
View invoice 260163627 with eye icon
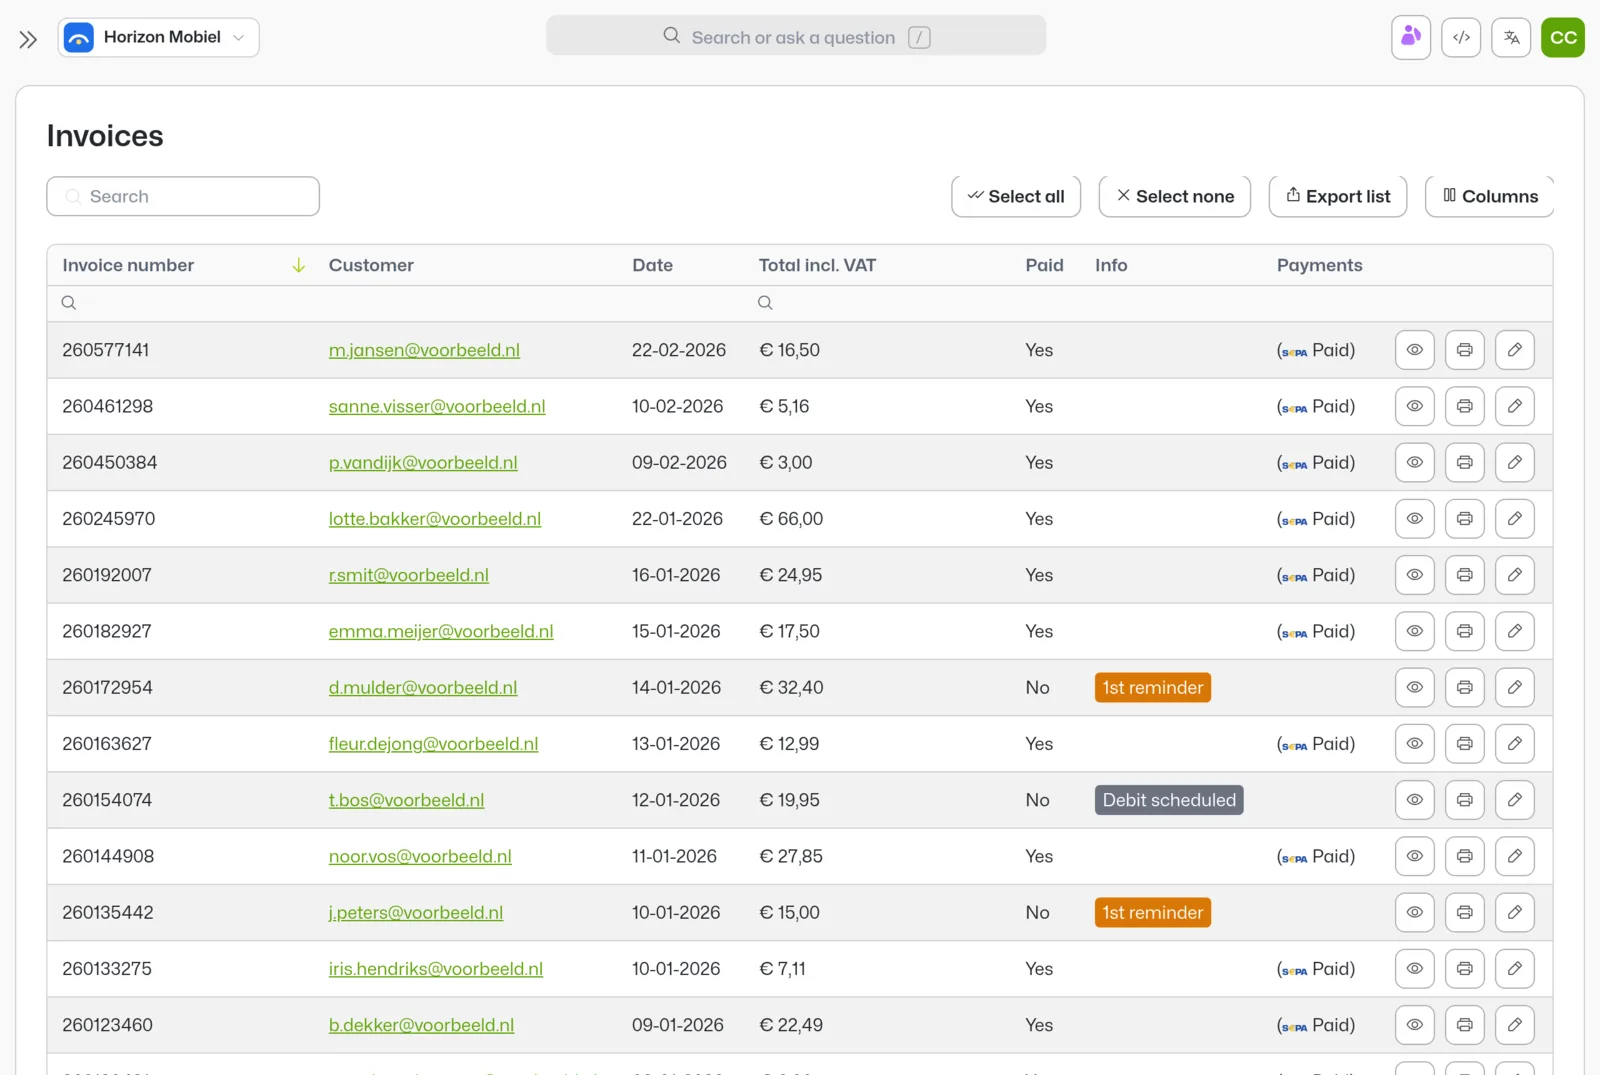click(1415, 744)
